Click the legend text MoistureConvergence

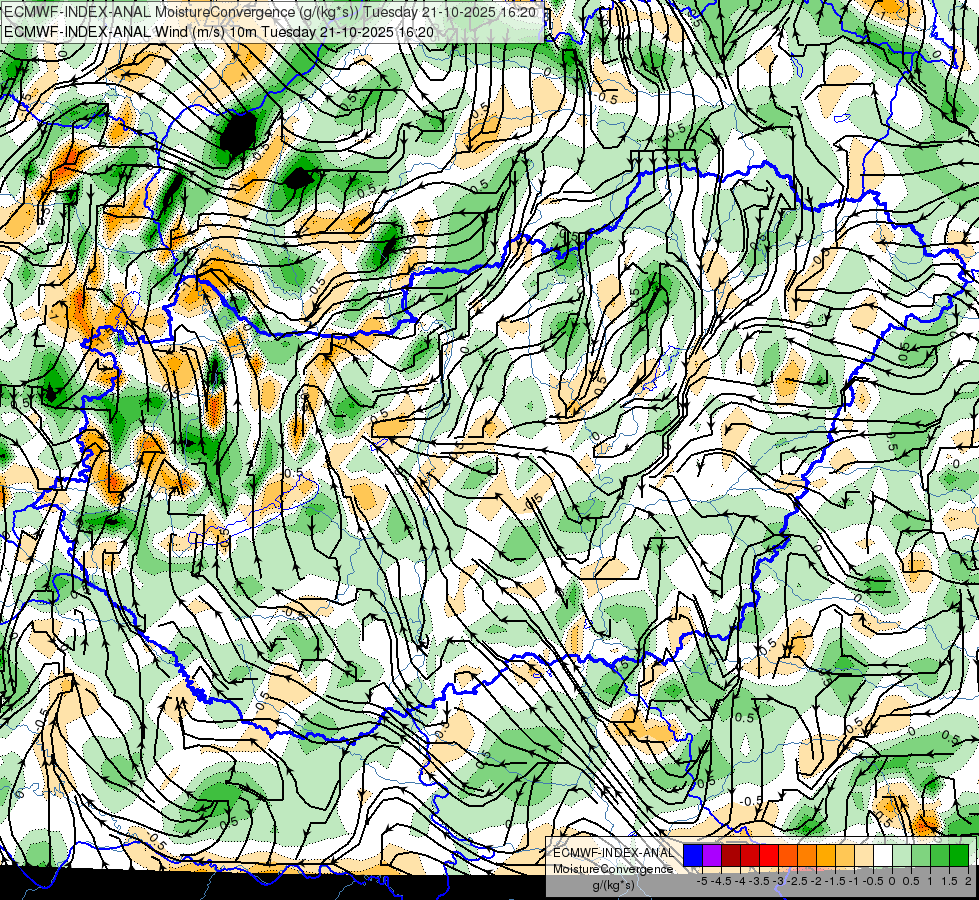(613, 869)
